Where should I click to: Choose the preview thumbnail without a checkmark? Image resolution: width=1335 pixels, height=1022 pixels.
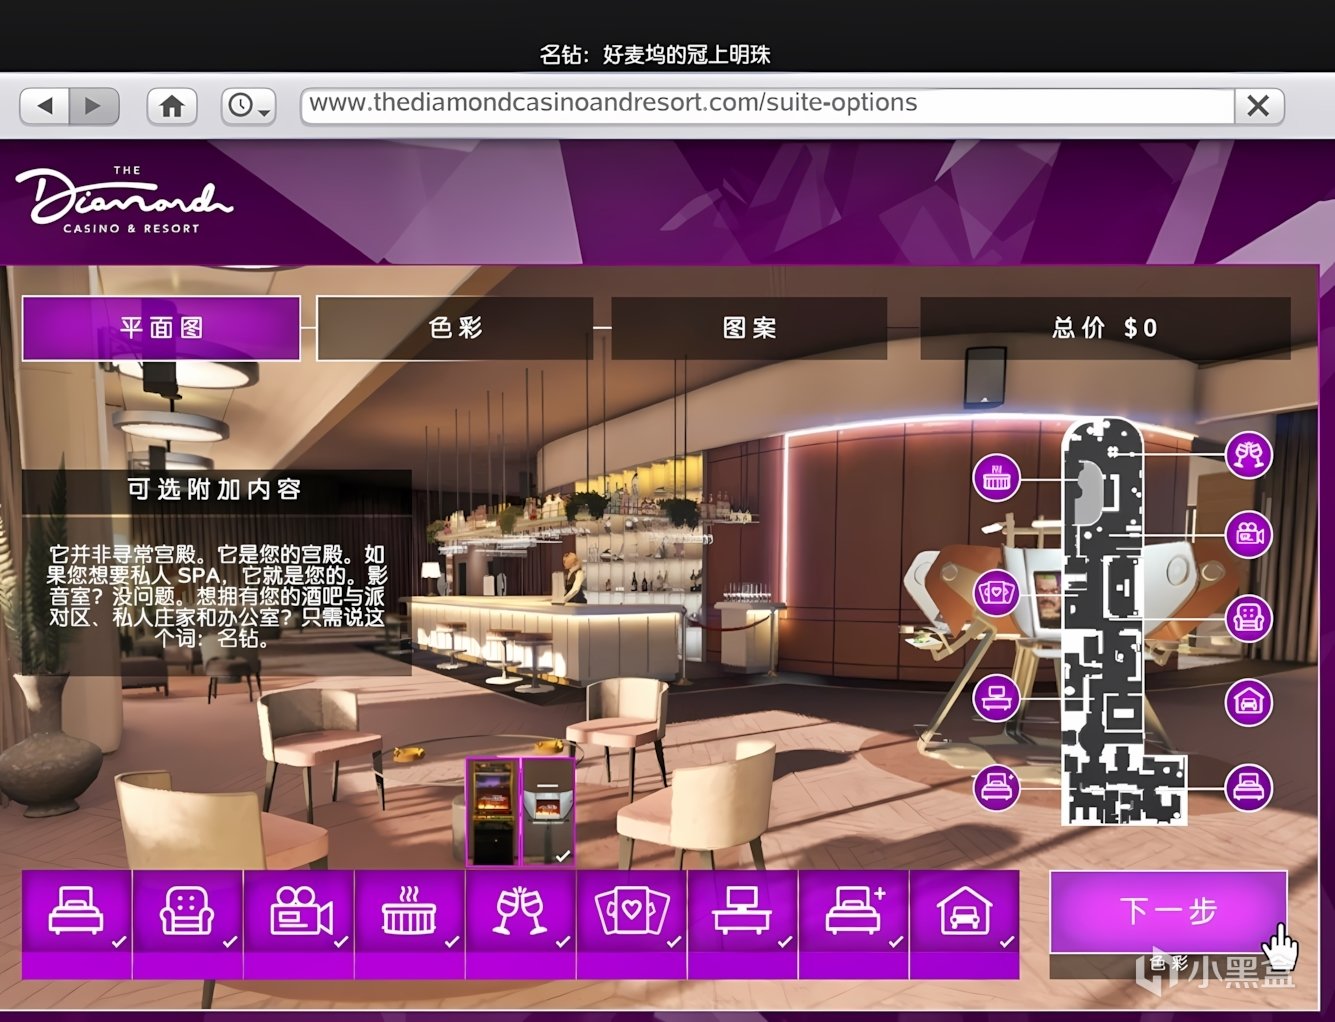(x=493, y=811)
